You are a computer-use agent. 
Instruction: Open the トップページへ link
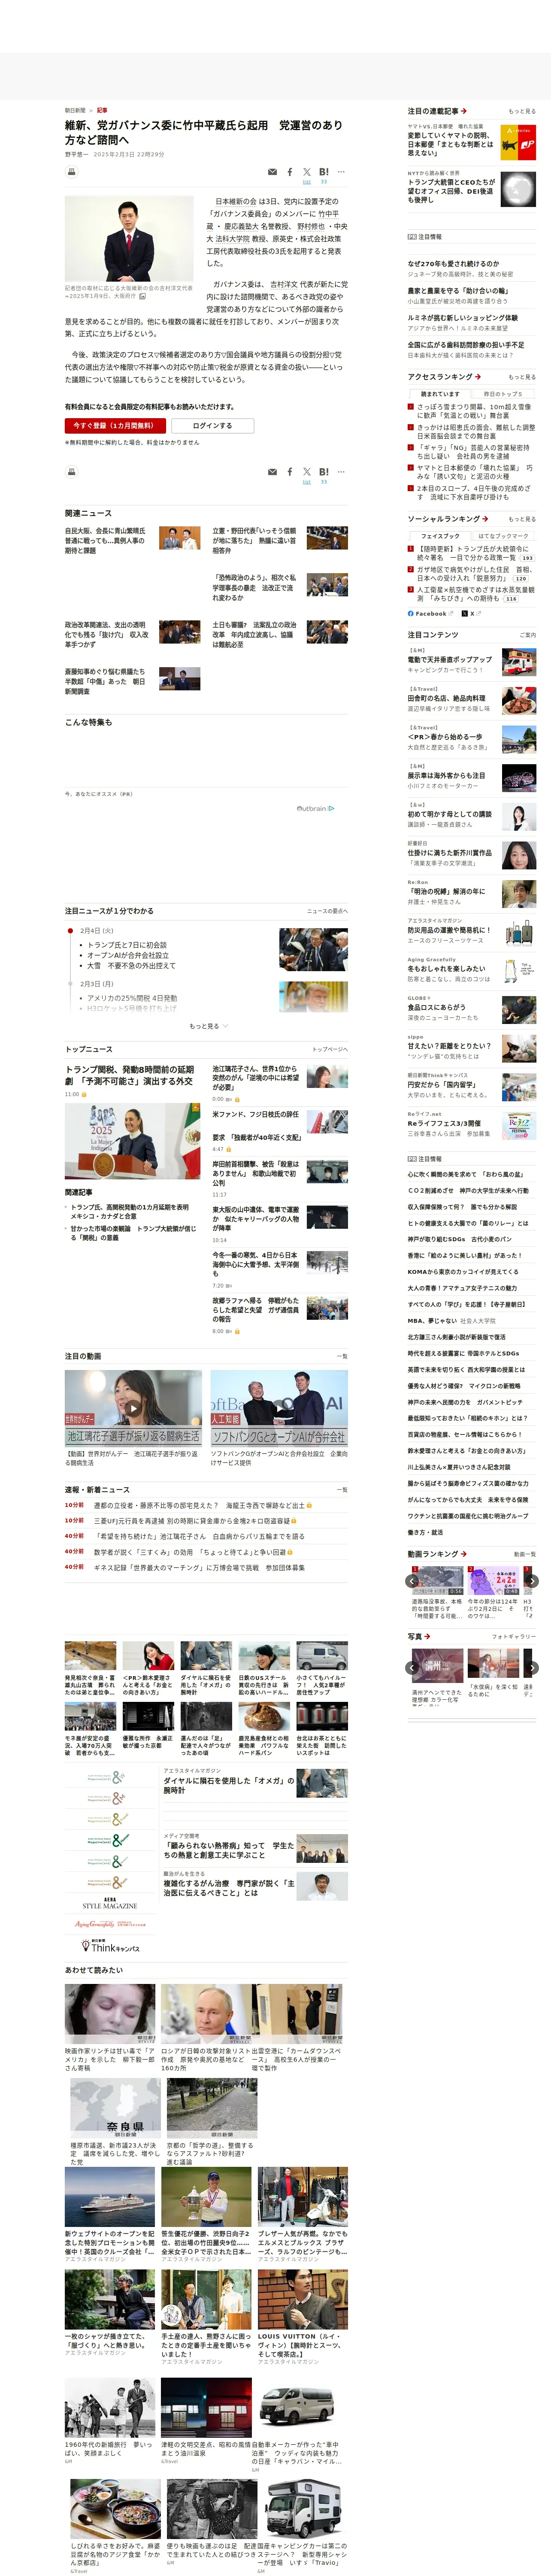click(330, 1050)
